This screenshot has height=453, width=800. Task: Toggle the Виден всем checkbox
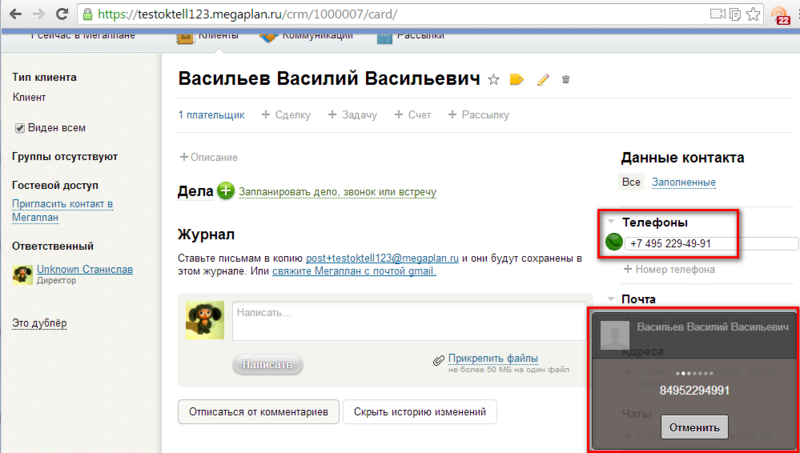pyautogui.click(x=19, y=128)
